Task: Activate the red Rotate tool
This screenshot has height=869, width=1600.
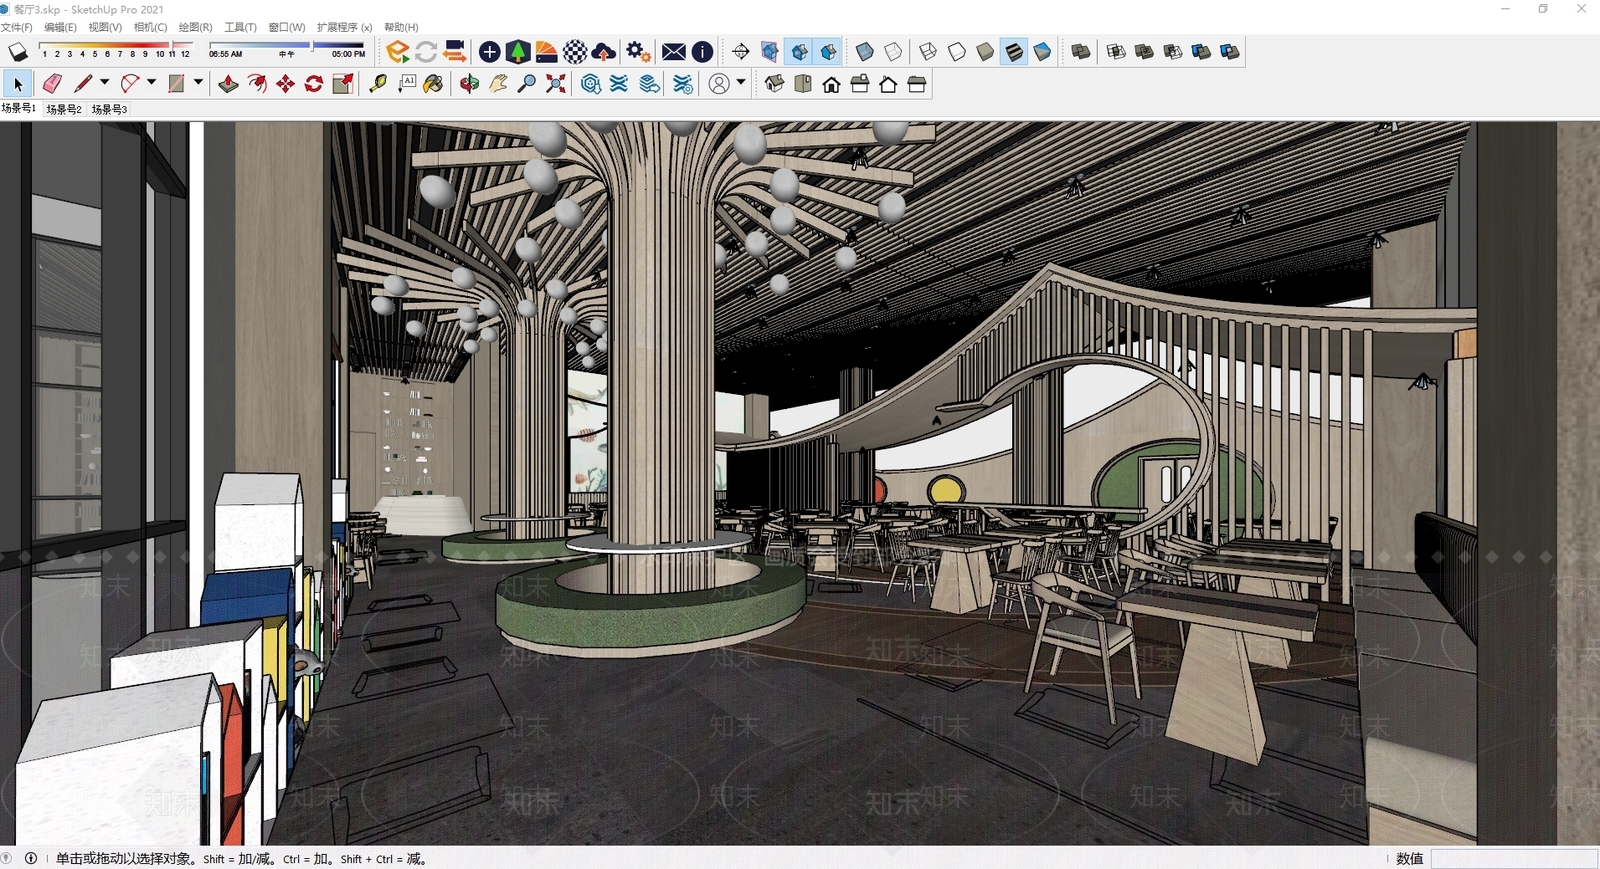Action: (x=314, y=84)
